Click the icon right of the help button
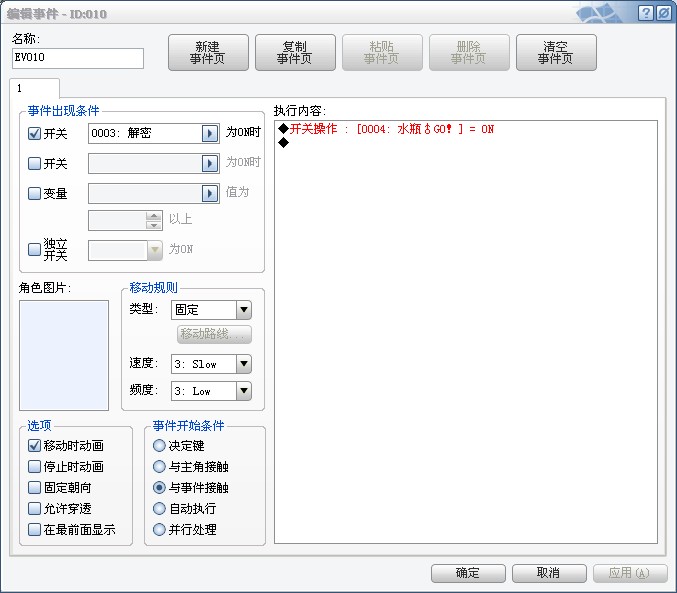 point(663,13)
